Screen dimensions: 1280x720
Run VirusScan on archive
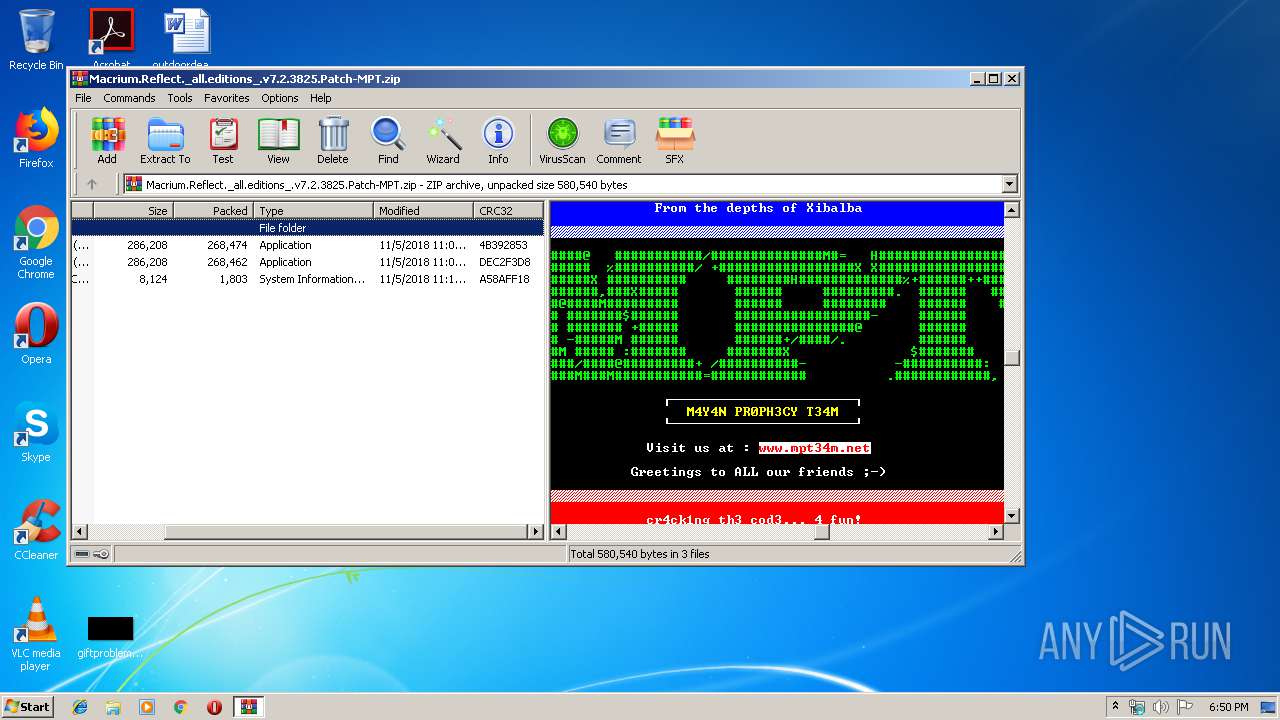(x=562, y=140)
